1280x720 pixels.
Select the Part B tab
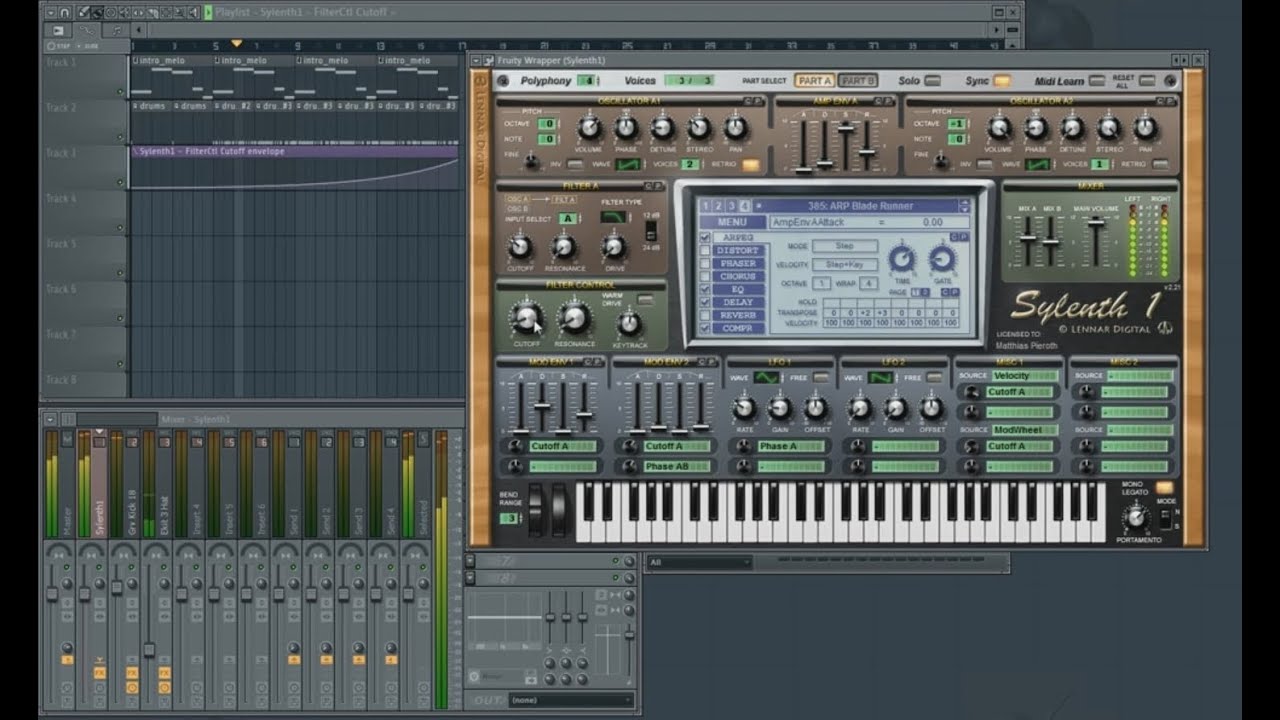coord(857,81)
